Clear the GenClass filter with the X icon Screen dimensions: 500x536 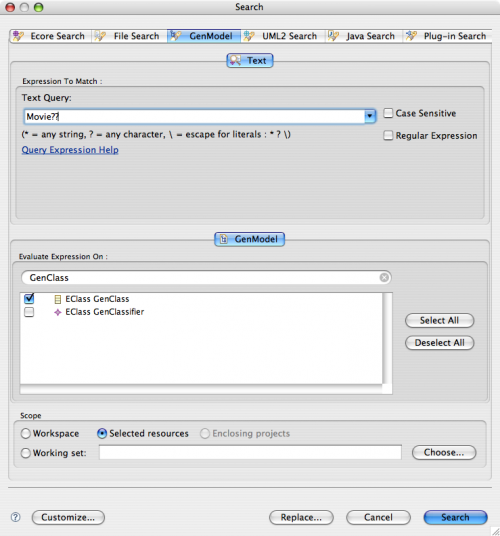pyautogui.click(x=384, y=278)
